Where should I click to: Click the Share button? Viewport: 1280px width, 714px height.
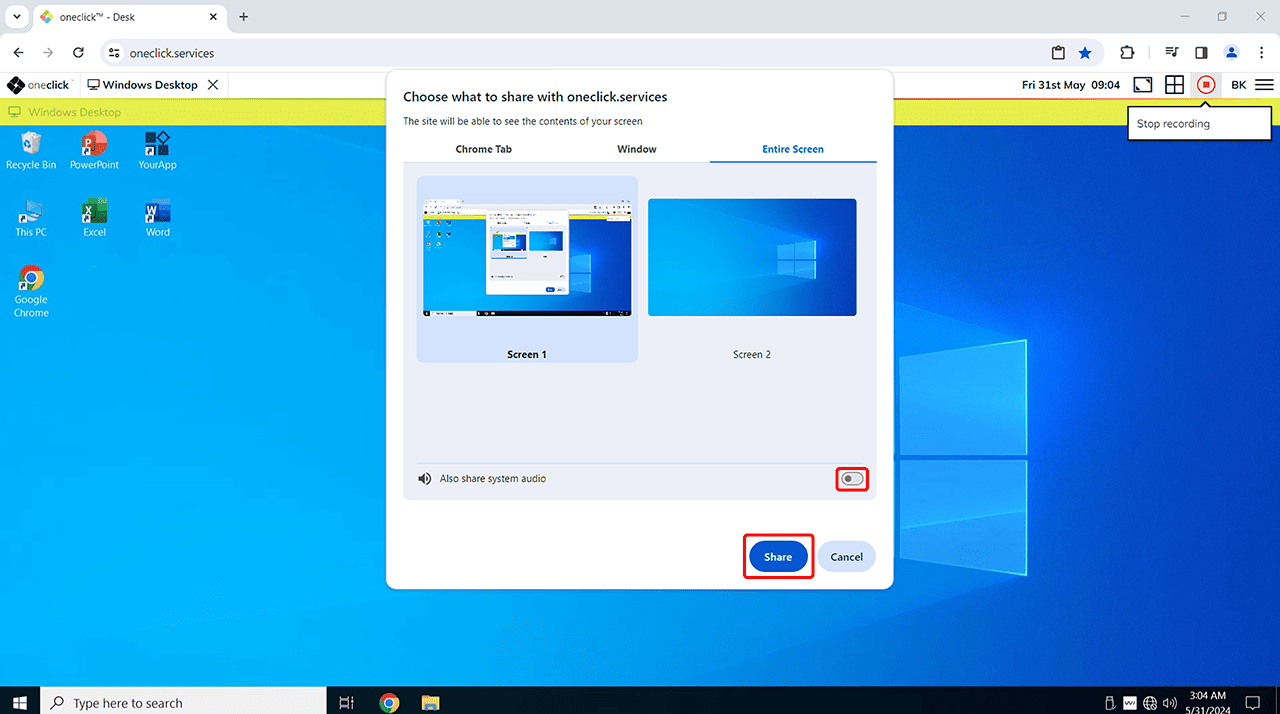[777, 557]
